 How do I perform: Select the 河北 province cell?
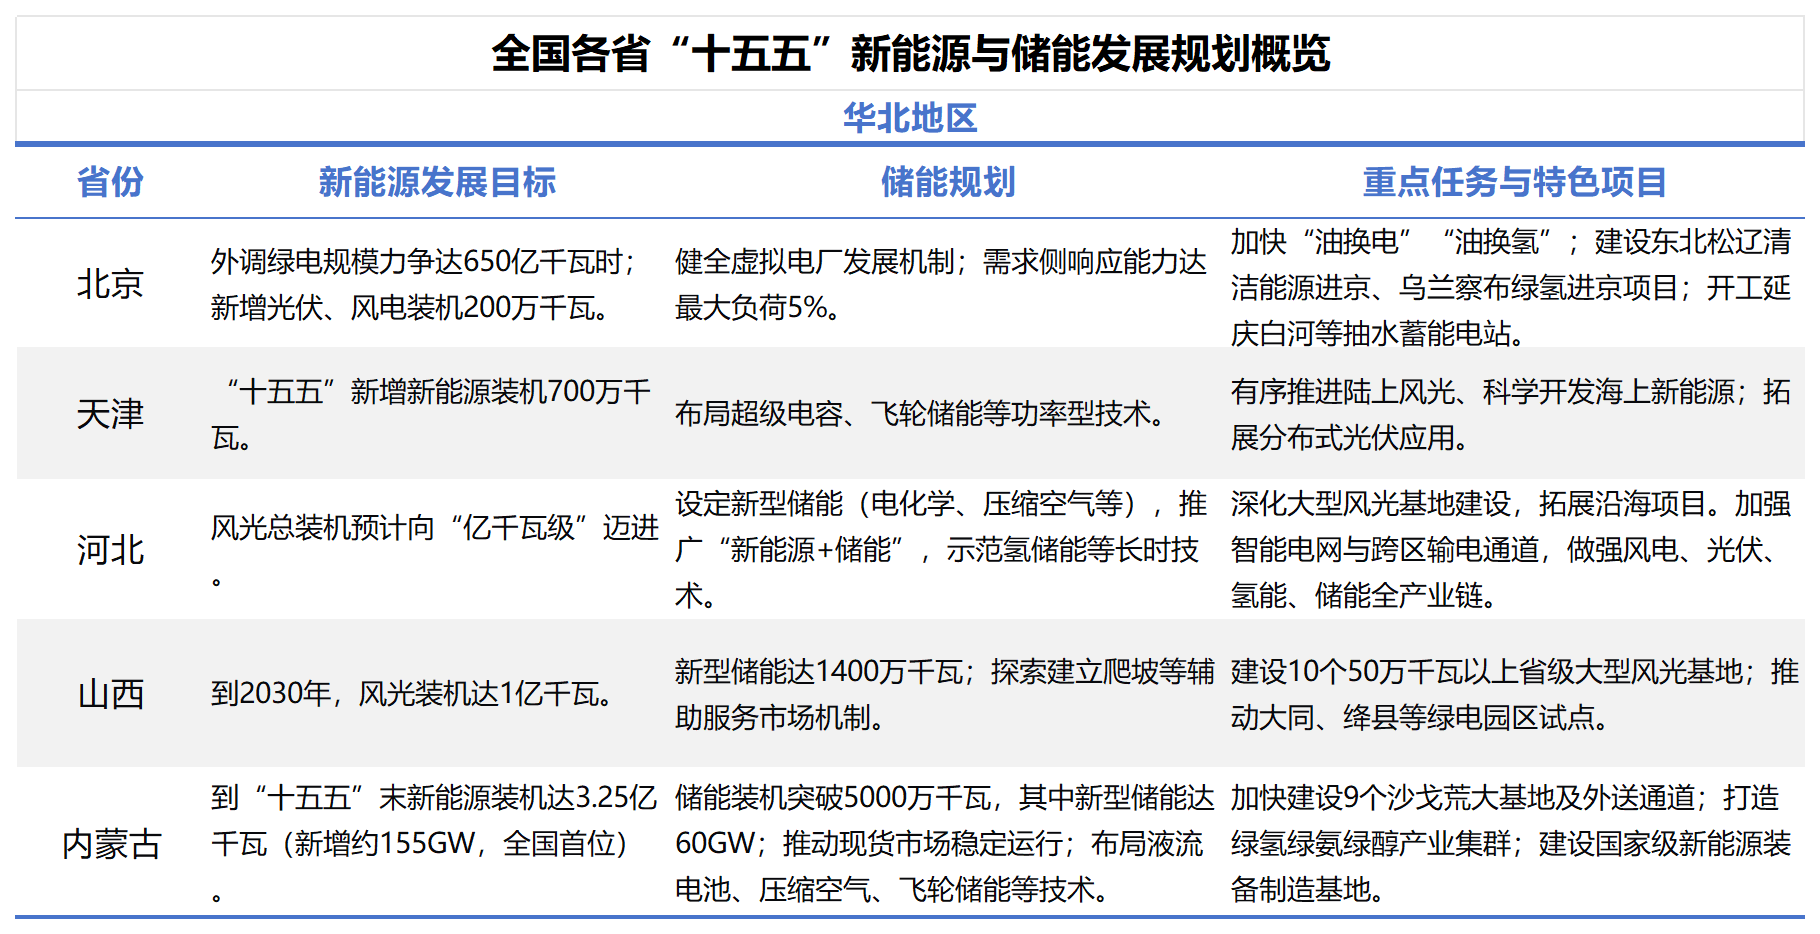110,550
